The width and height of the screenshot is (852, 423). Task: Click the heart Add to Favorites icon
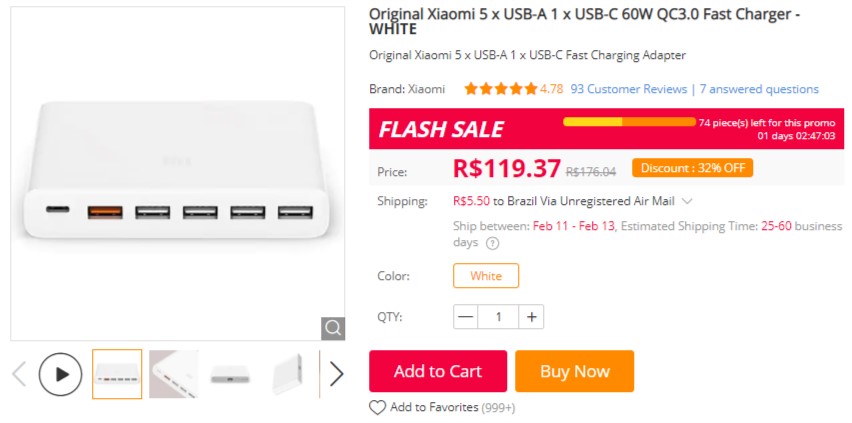[377, 408]
